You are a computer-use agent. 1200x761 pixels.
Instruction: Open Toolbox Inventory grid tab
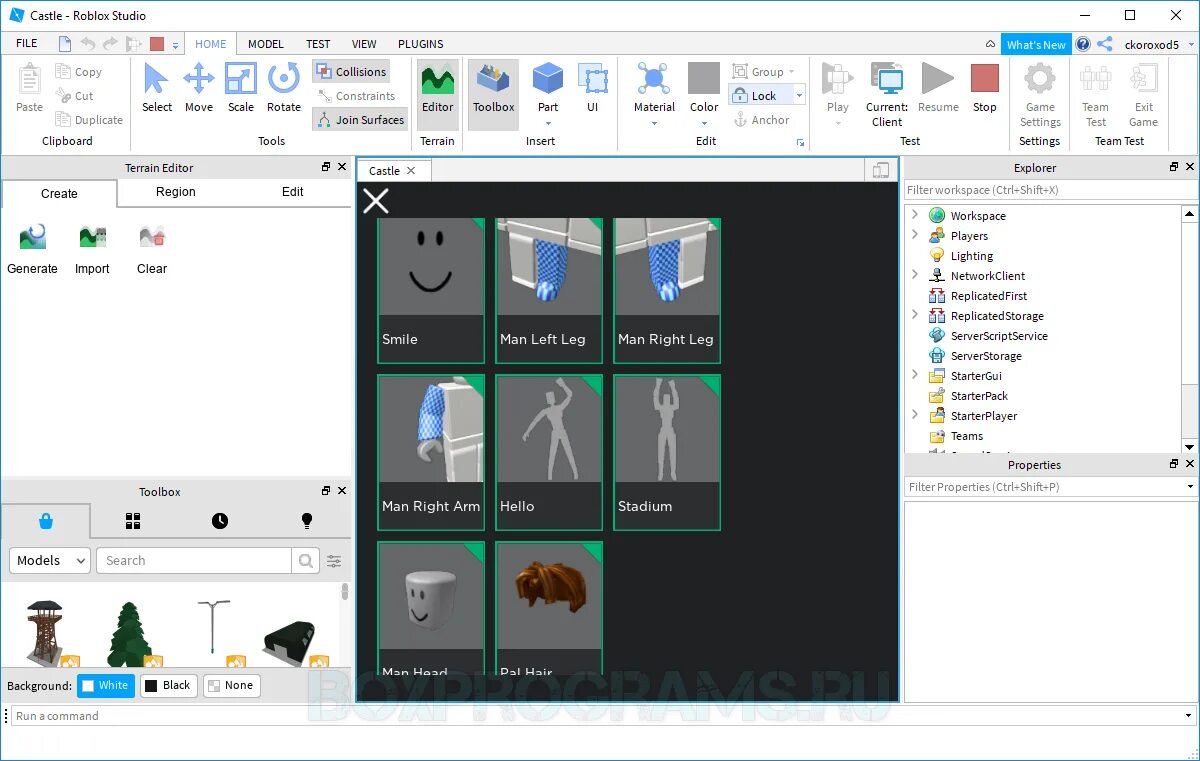click(x=133, y=521)
